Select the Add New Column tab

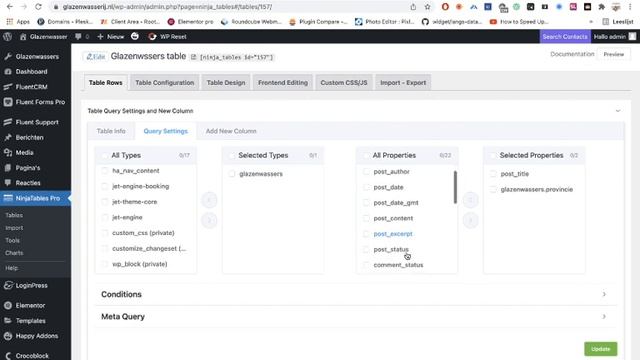tap(231, 131)
